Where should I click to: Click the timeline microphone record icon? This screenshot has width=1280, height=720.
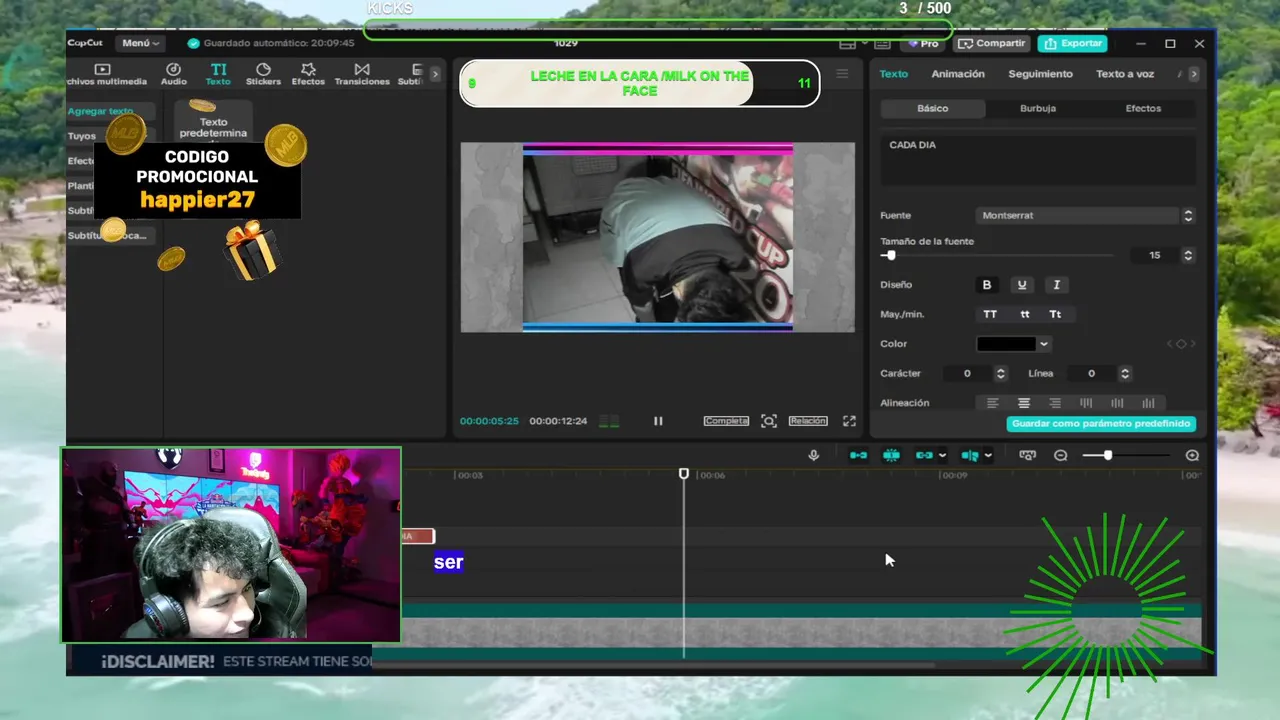[x=814, y=455]
